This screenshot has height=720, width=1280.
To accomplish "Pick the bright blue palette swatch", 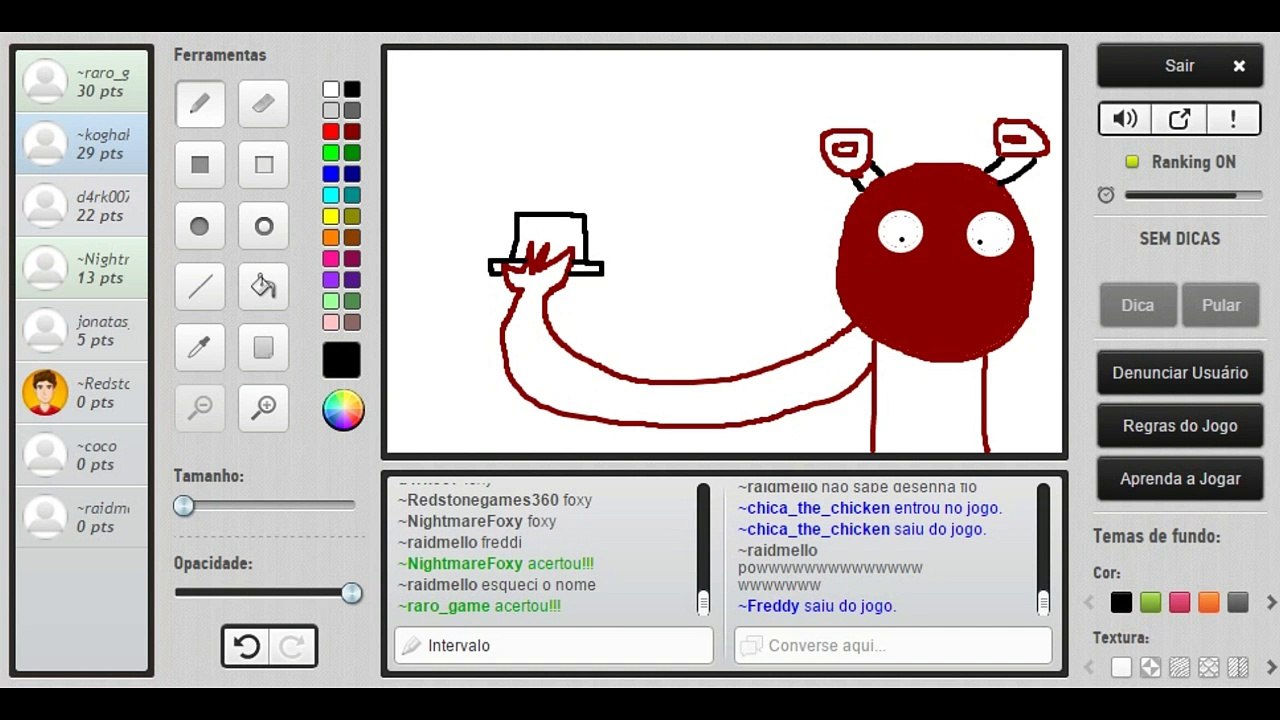I will click(331, 174).
